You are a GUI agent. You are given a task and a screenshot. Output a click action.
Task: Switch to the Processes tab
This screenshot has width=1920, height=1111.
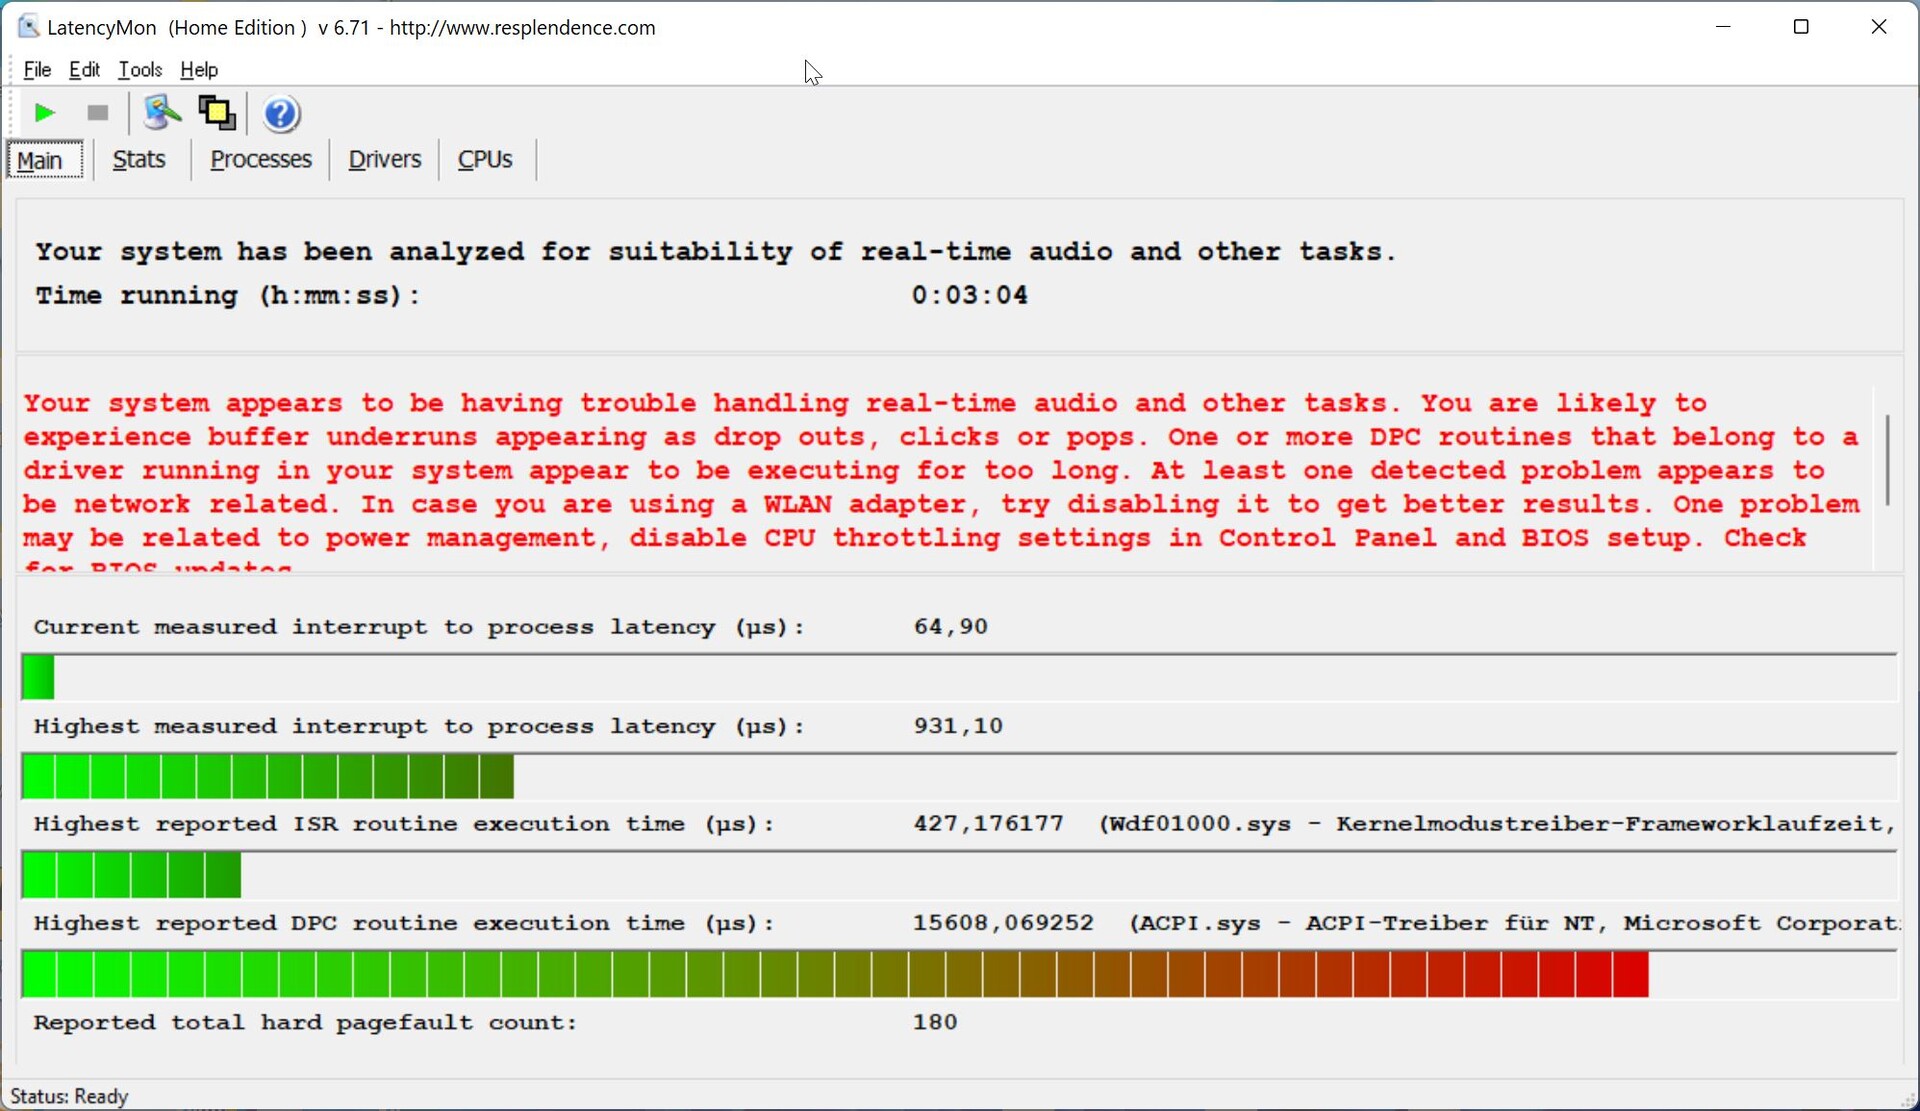coord(260,160)
